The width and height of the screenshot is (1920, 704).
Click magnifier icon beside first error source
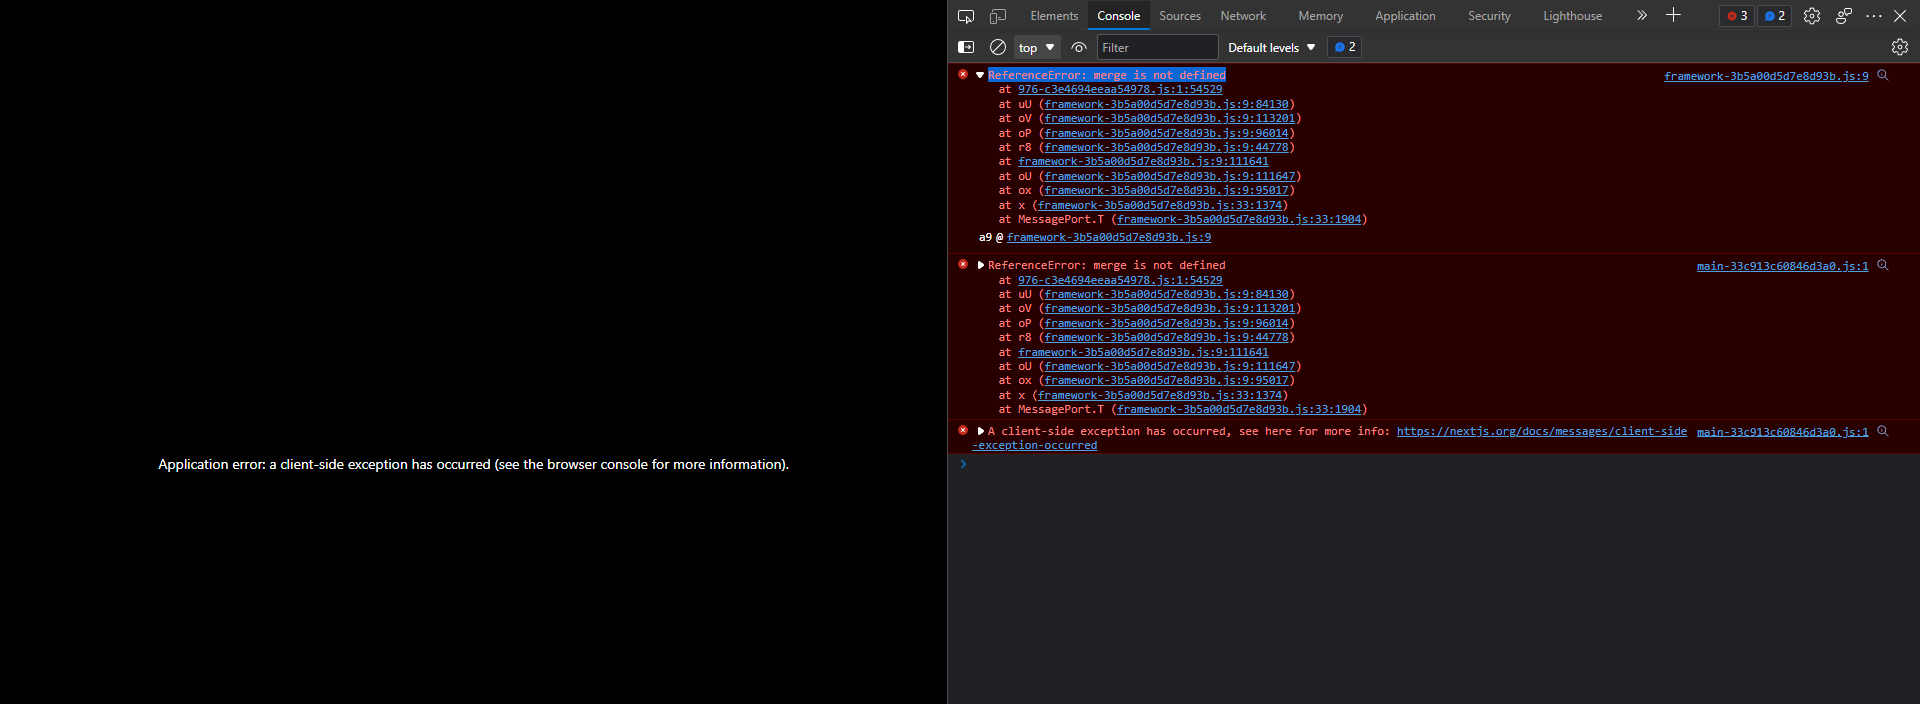(1883, 75)
